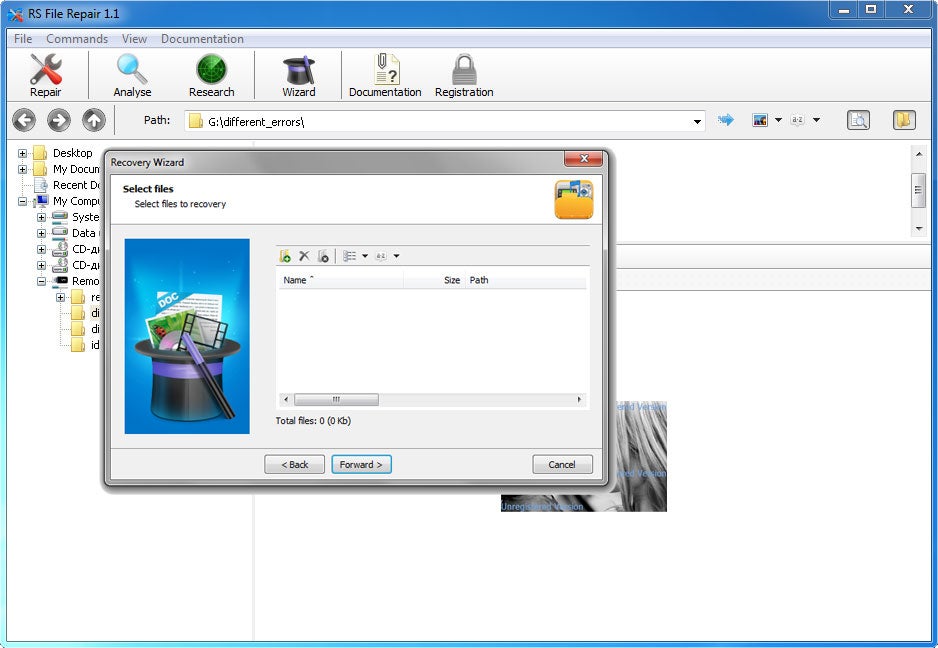
Task: Open the main view mode dropdown arrow
Action: (778, 120)
